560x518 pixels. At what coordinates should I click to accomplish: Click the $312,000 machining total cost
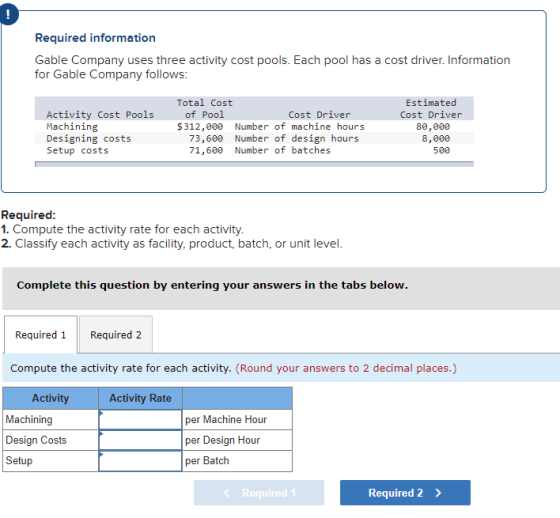[x=200, y=126]
